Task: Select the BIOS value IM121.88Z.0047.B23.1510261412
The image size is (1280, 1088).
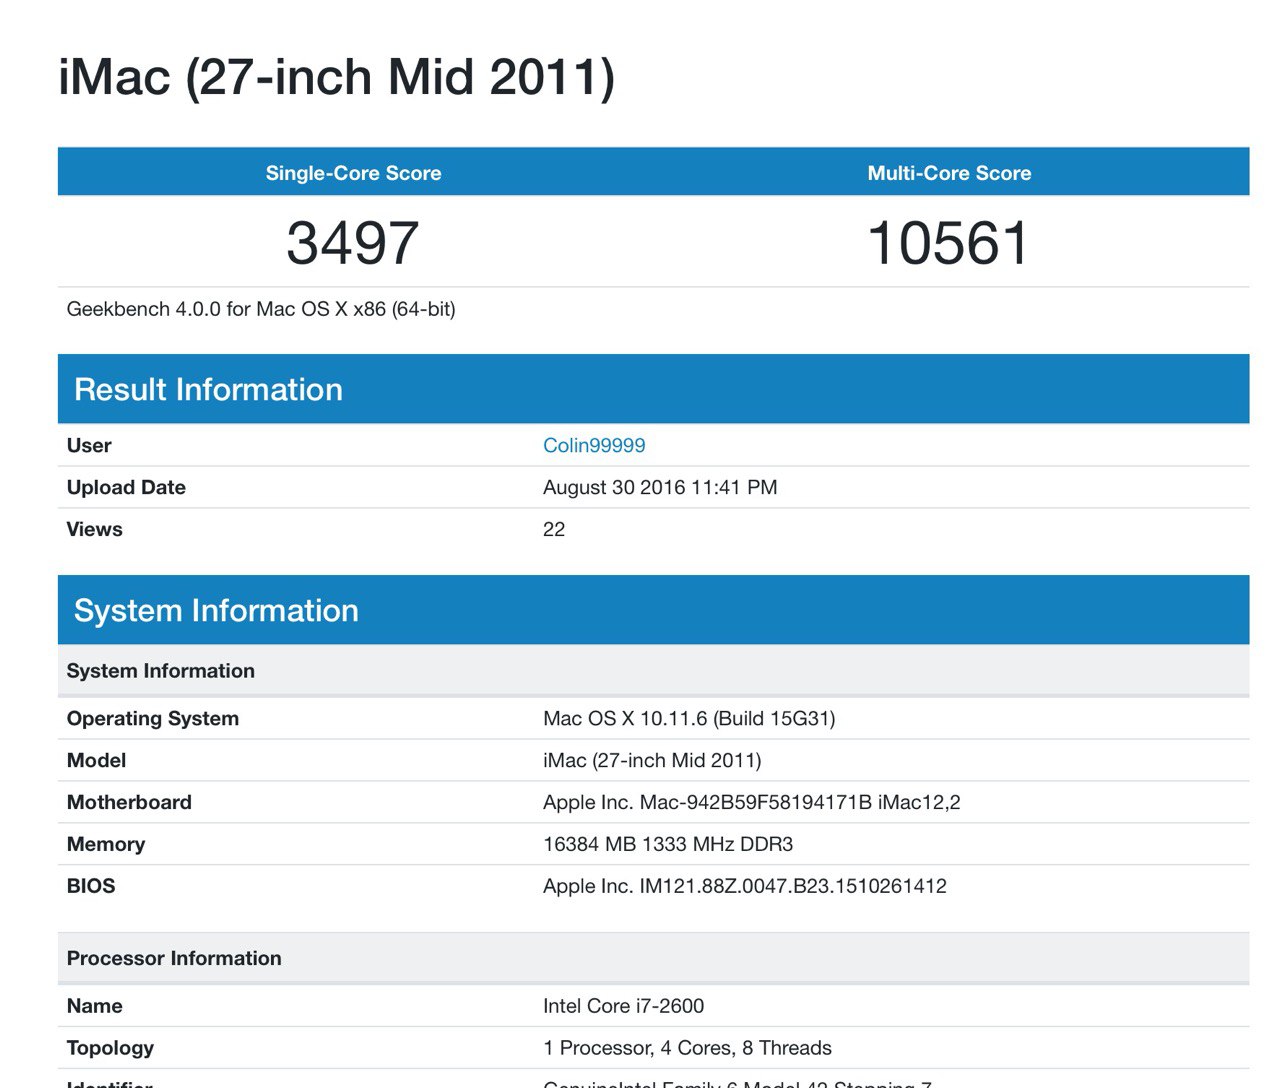Action: coord(745,887)
